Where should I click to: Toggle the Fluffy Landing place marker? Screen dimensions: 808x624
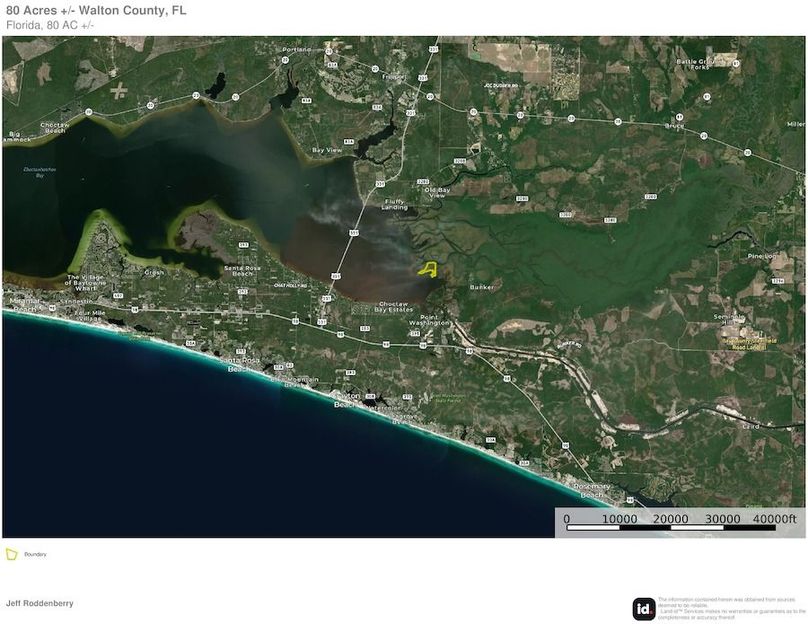point(392,204)
